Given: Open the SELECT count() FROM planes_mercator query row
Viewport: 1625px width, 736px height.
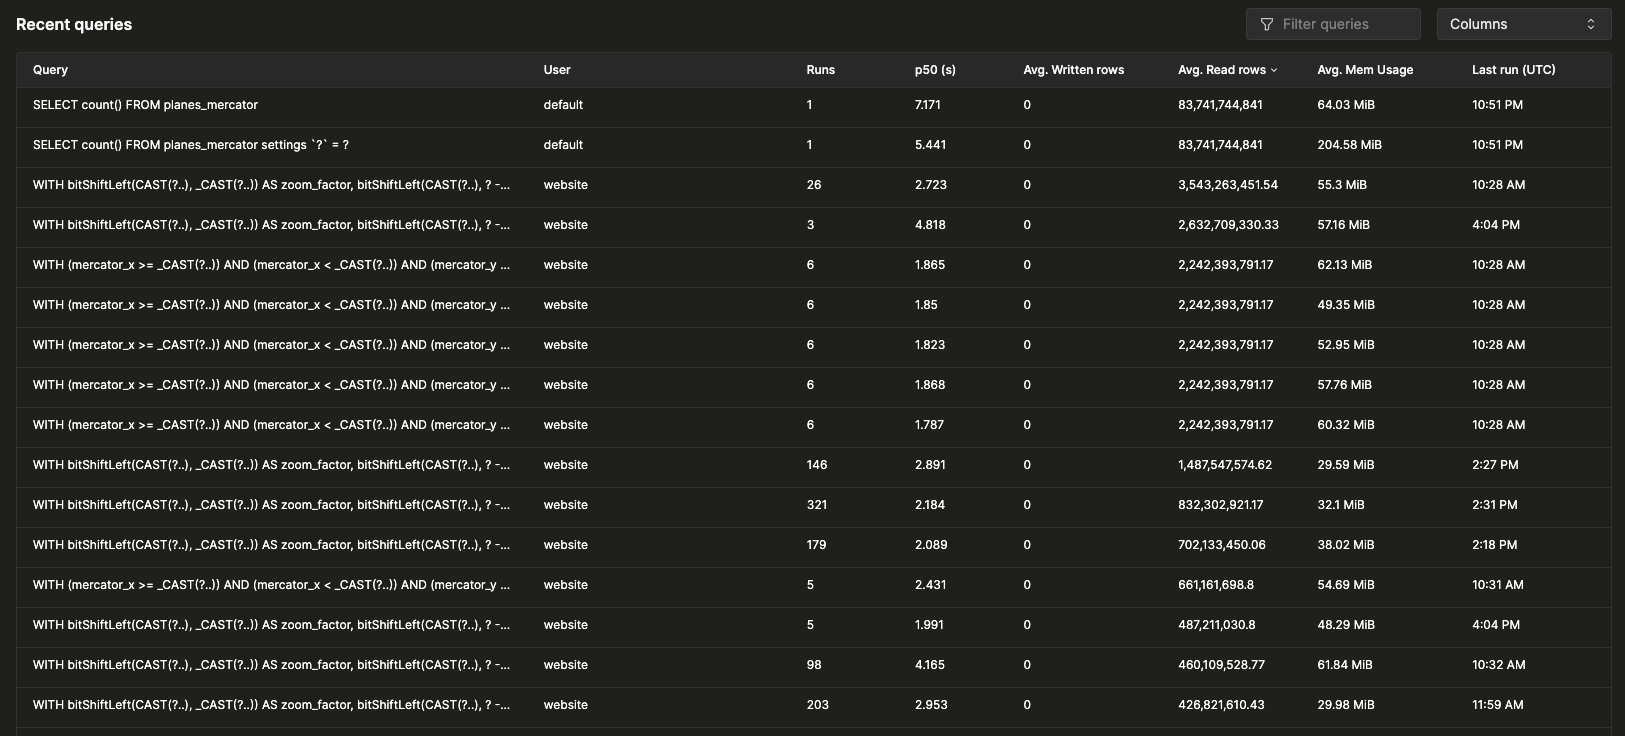Looking at the screenshot, I should coord(145,105).
